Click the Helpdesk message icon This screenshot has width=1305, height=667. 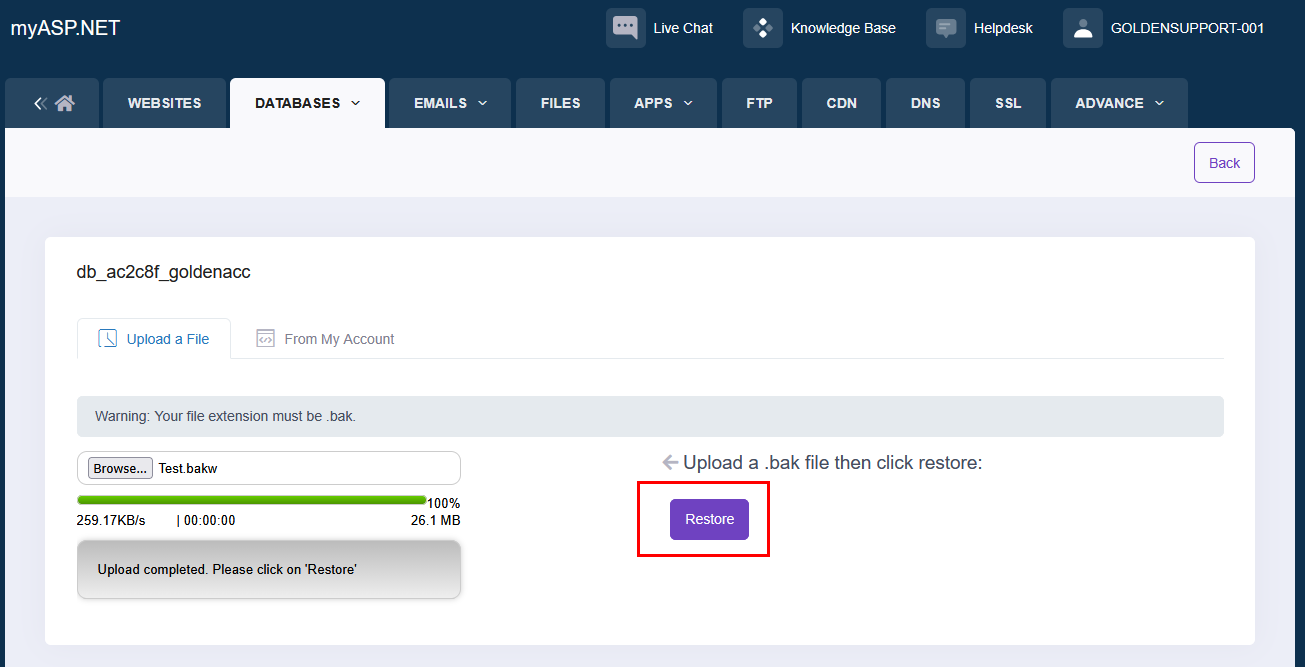tap(945, 28)
